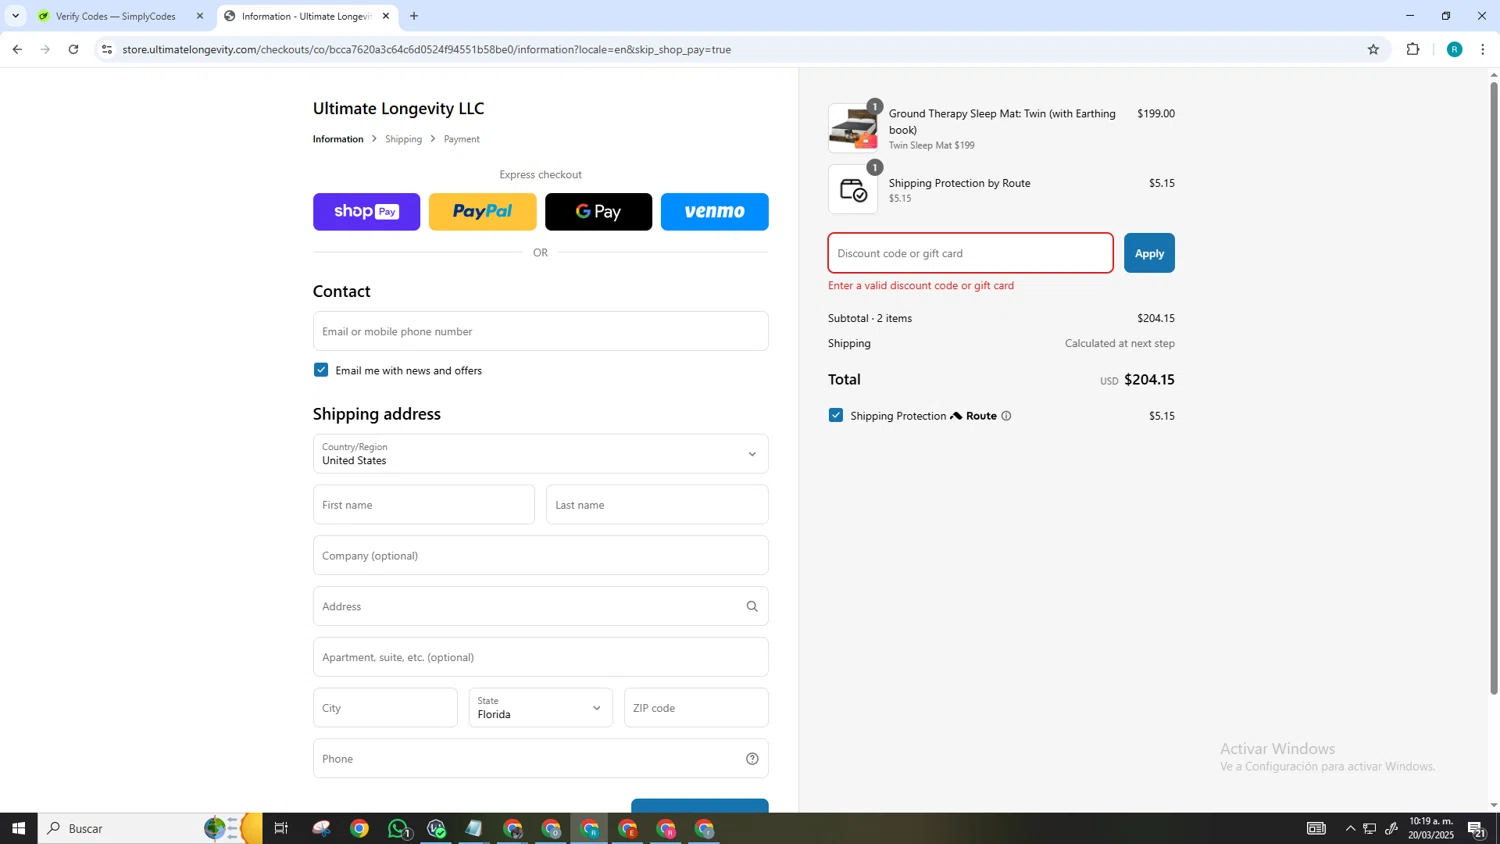Check out with Venmo
The height and width of the screenshot is (844, 1500).
click(x=715, y=212)
